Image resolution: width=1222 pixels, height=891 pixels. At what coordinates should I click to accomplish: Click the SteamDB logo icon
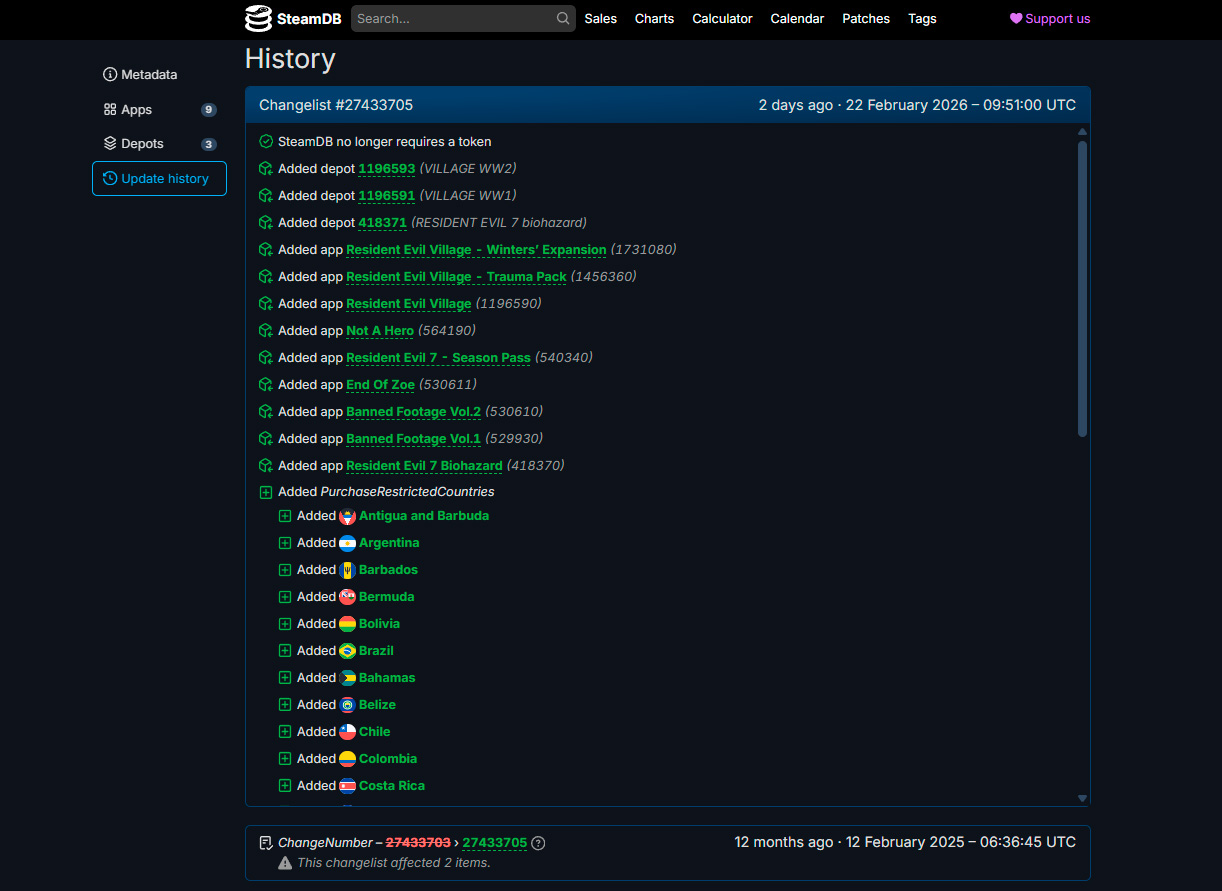tap(258, 18)
